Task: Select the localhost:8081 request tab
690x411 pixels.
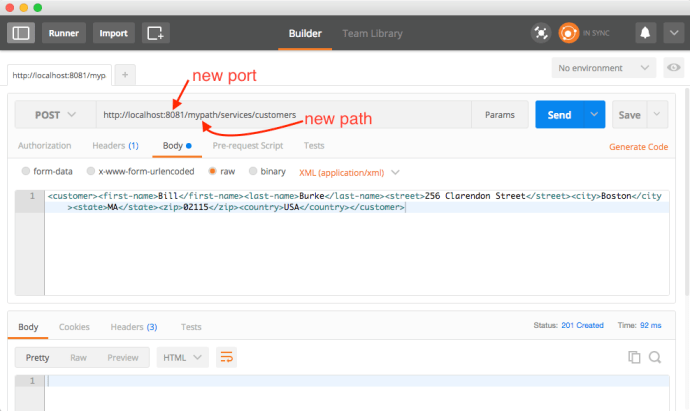Action: 59,75
